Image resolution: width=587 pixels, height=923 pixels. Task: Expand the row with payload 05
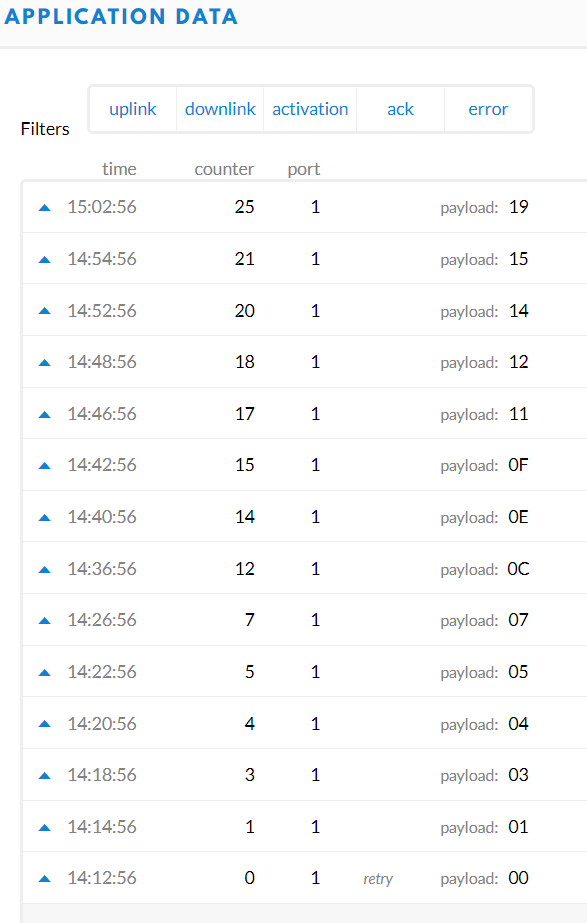pos(305,672)
